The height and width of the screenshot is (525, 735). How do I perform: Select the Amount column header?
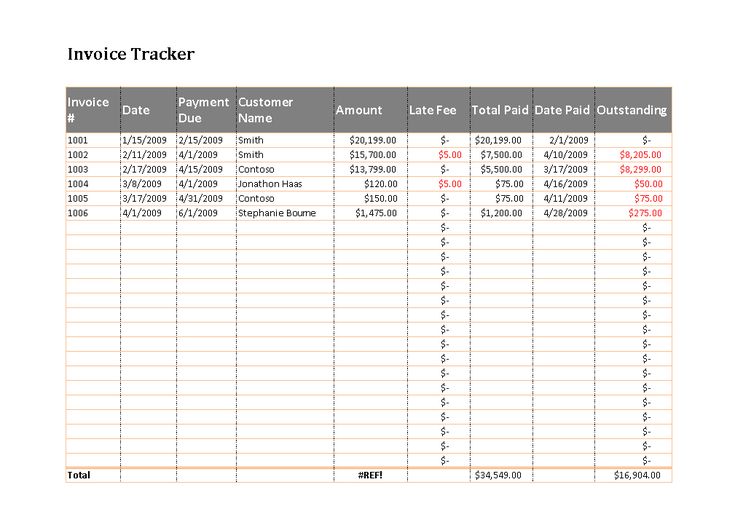[370, 110]
